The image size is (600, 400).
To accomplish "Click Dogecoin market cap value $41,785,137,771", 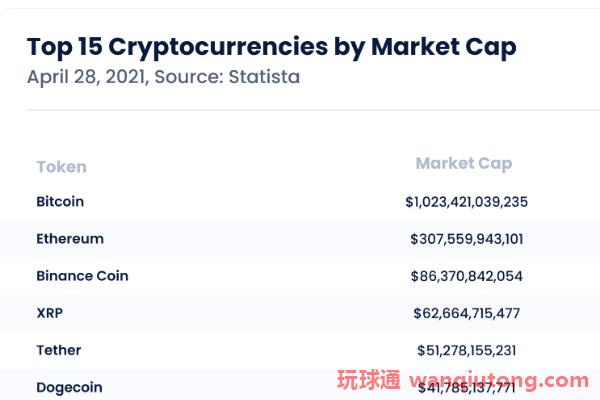I will pyautogui.click(x=466, y=388).
